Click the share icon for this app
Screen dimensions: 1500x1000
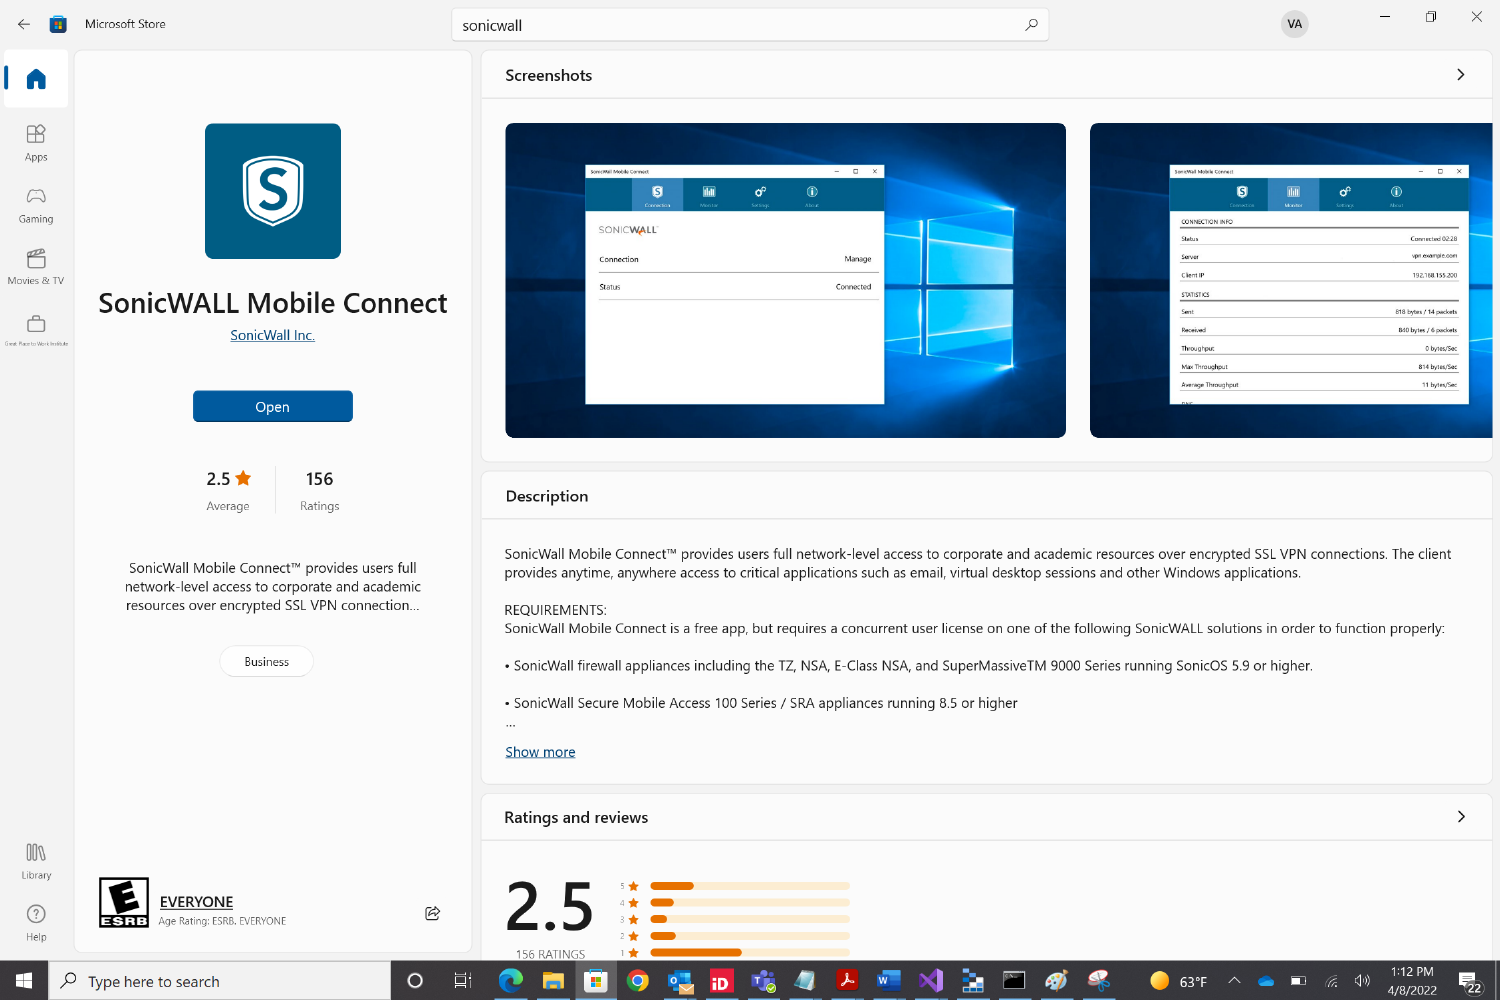tap(432, 913)
